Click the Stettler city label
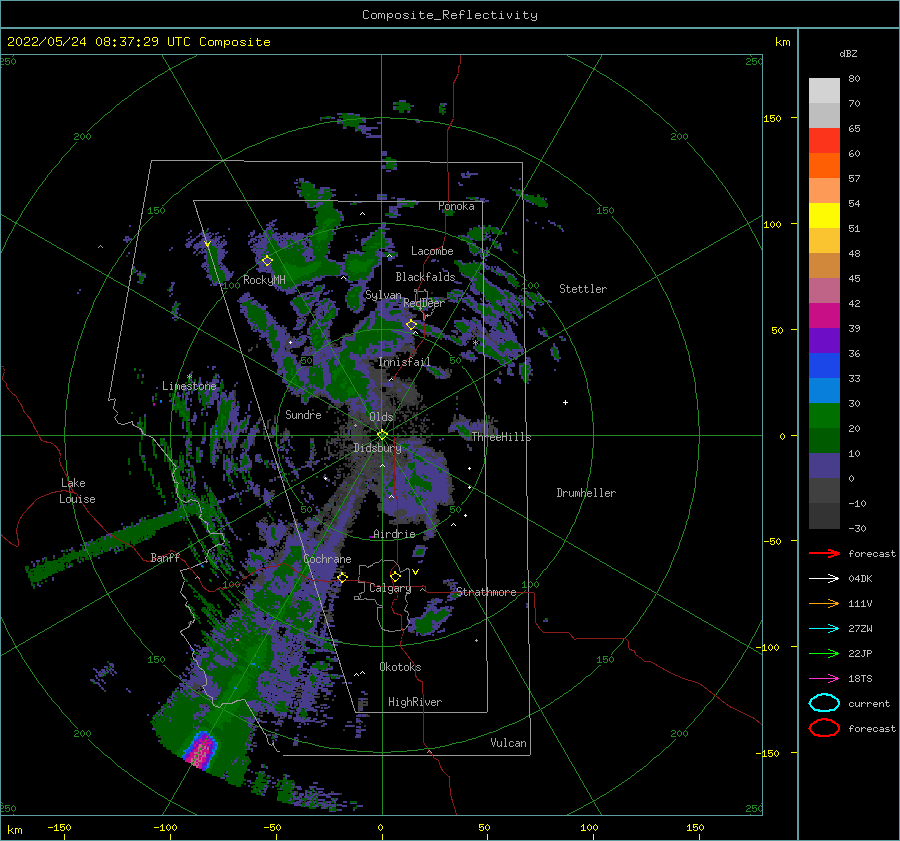Viewport: 900px width, 841px height. (583, 289)
